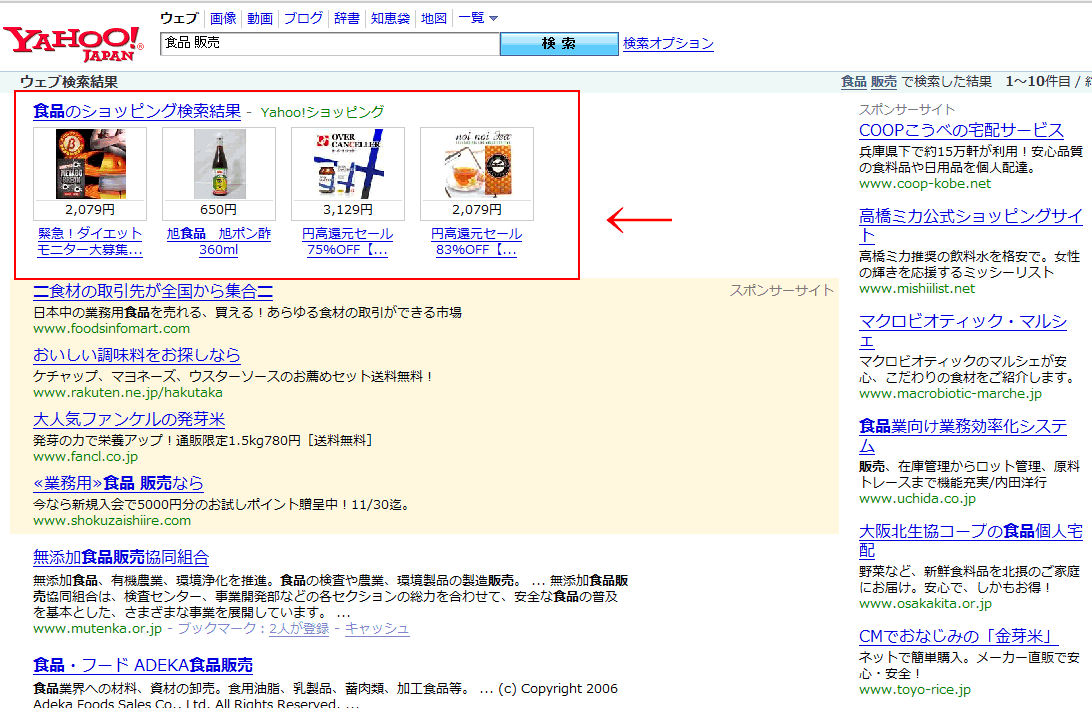Image resolution: width=1092 pixels, height=708 pixels.
Task: Open COOPこうべの宅配サービス sponsor link
Action: pos(961,130)
